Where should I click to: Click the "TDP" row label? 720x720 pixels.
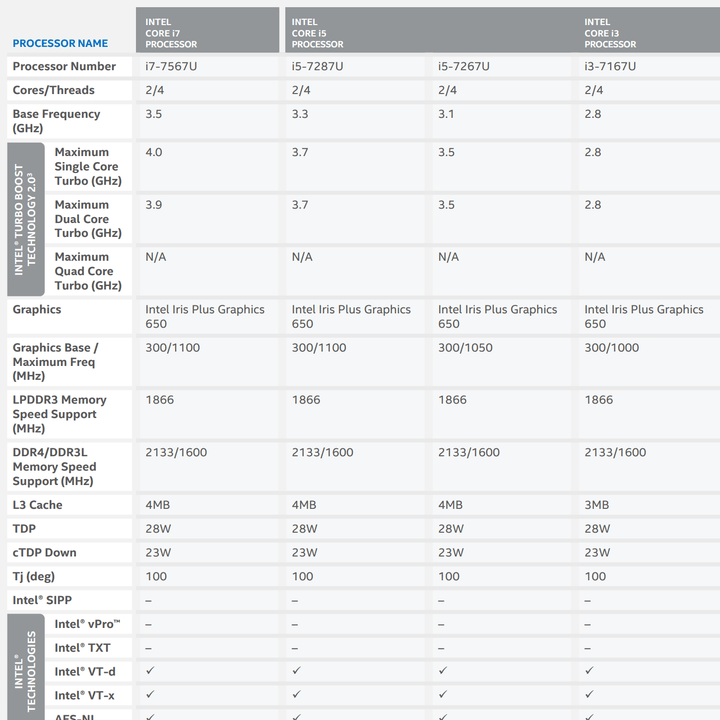[24, 529]
